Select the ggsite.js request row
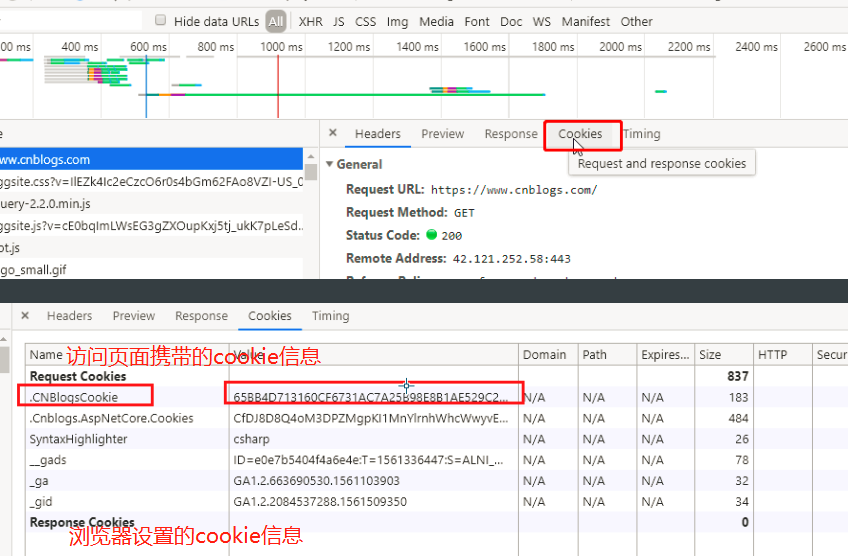Screen dimensions: 848x556 click(151, 226)
